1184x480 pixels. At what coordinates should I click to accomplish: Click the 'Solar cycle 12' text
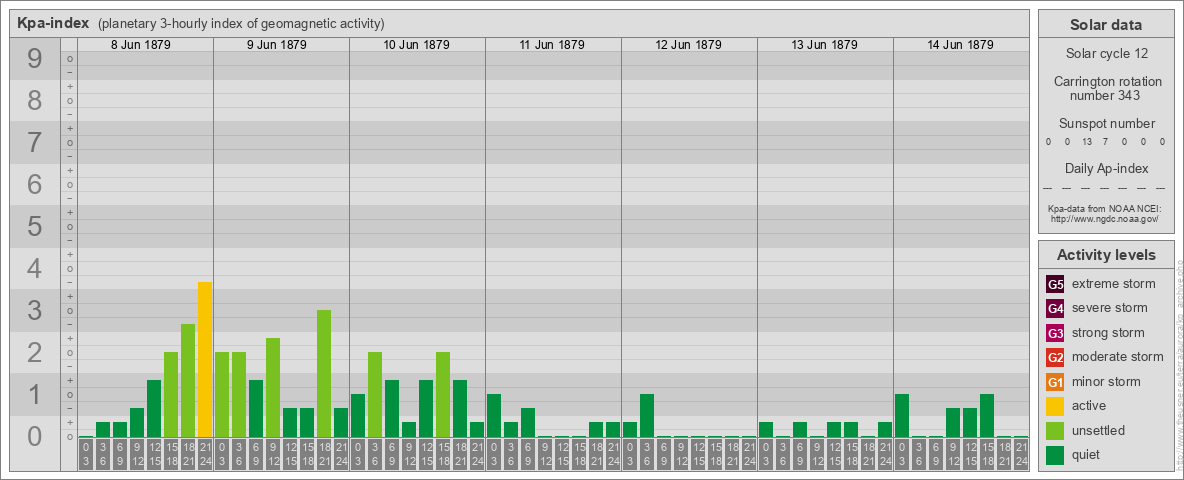point(1106,54)
